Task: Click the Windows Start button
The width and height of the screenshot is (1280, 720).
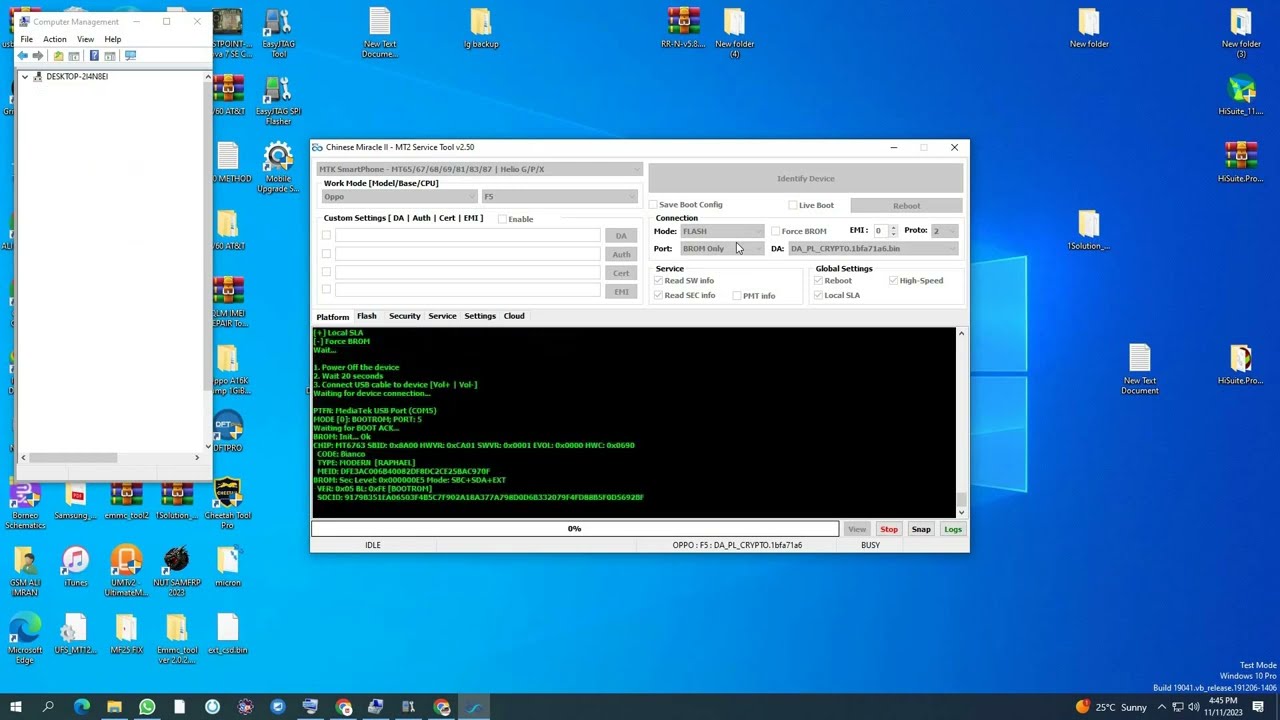Action: [x=15, y=707]
